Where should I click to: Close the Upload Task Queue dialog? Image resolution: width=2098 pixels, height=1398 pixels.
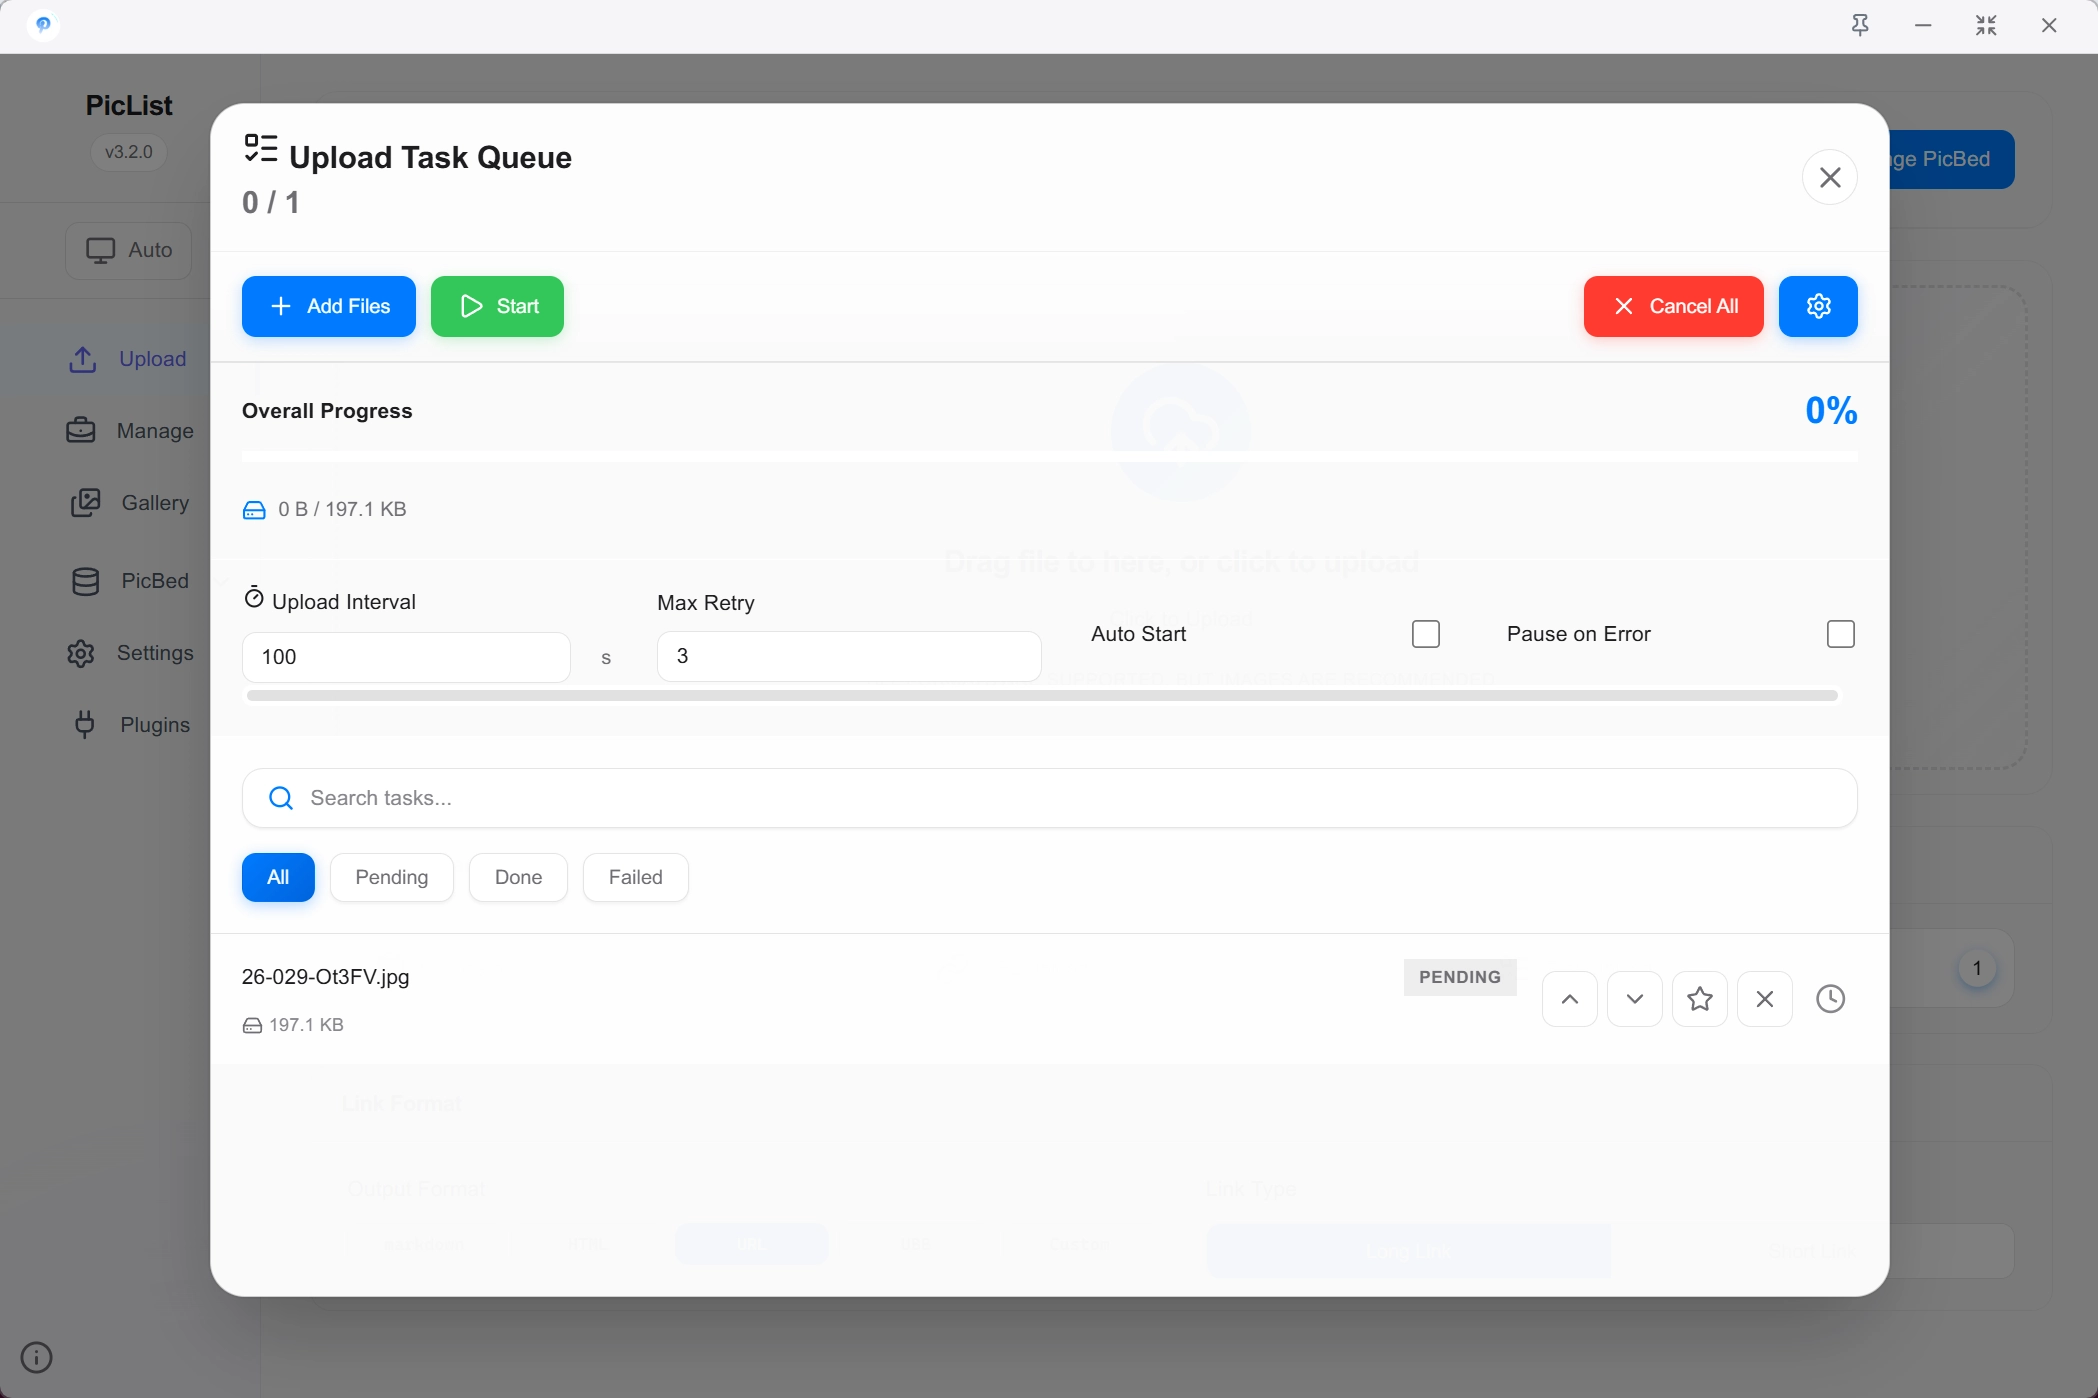1829,177
